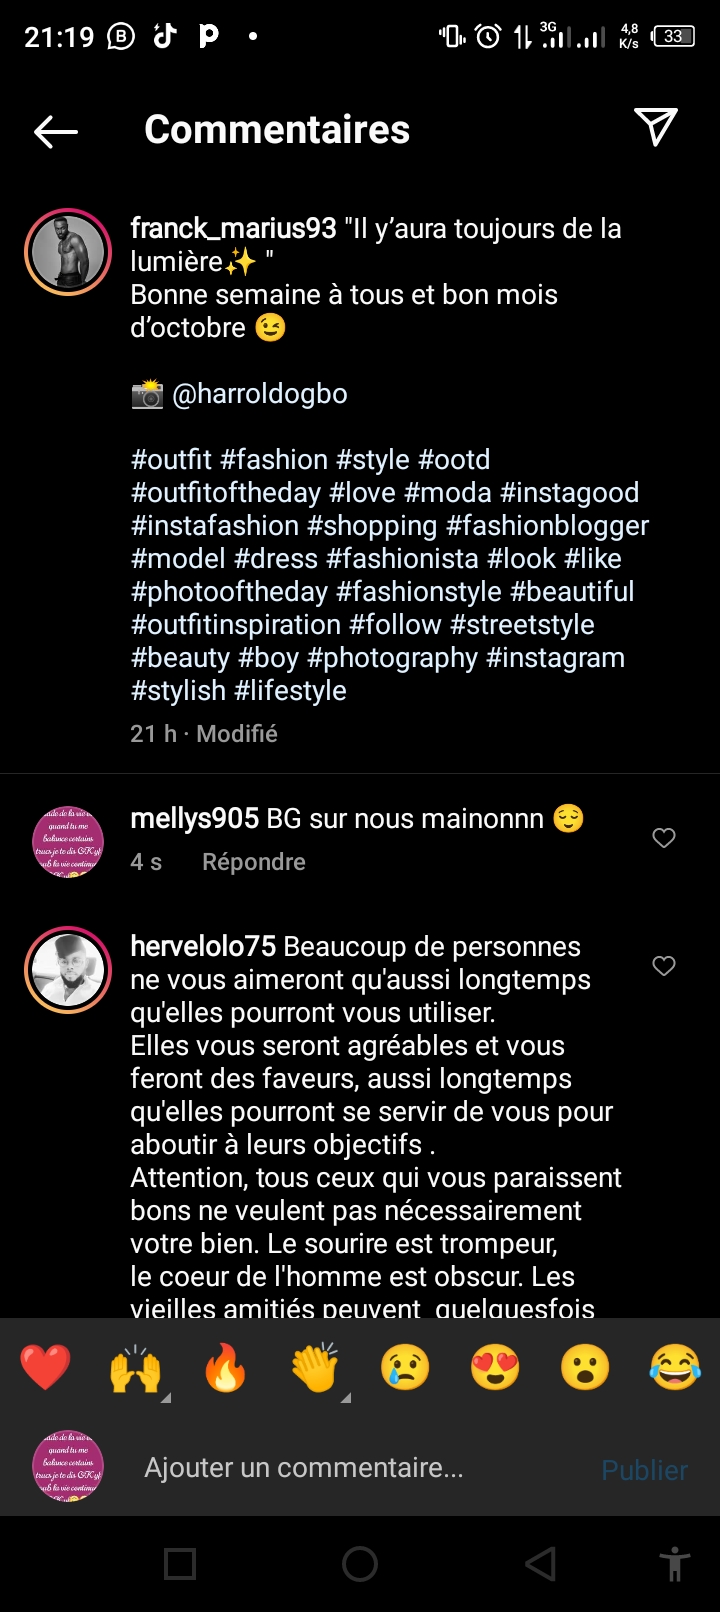The width and height of the screenshot is (720, 1612).
Task: Tap the back arrow in the header
Action: [56, 131]
